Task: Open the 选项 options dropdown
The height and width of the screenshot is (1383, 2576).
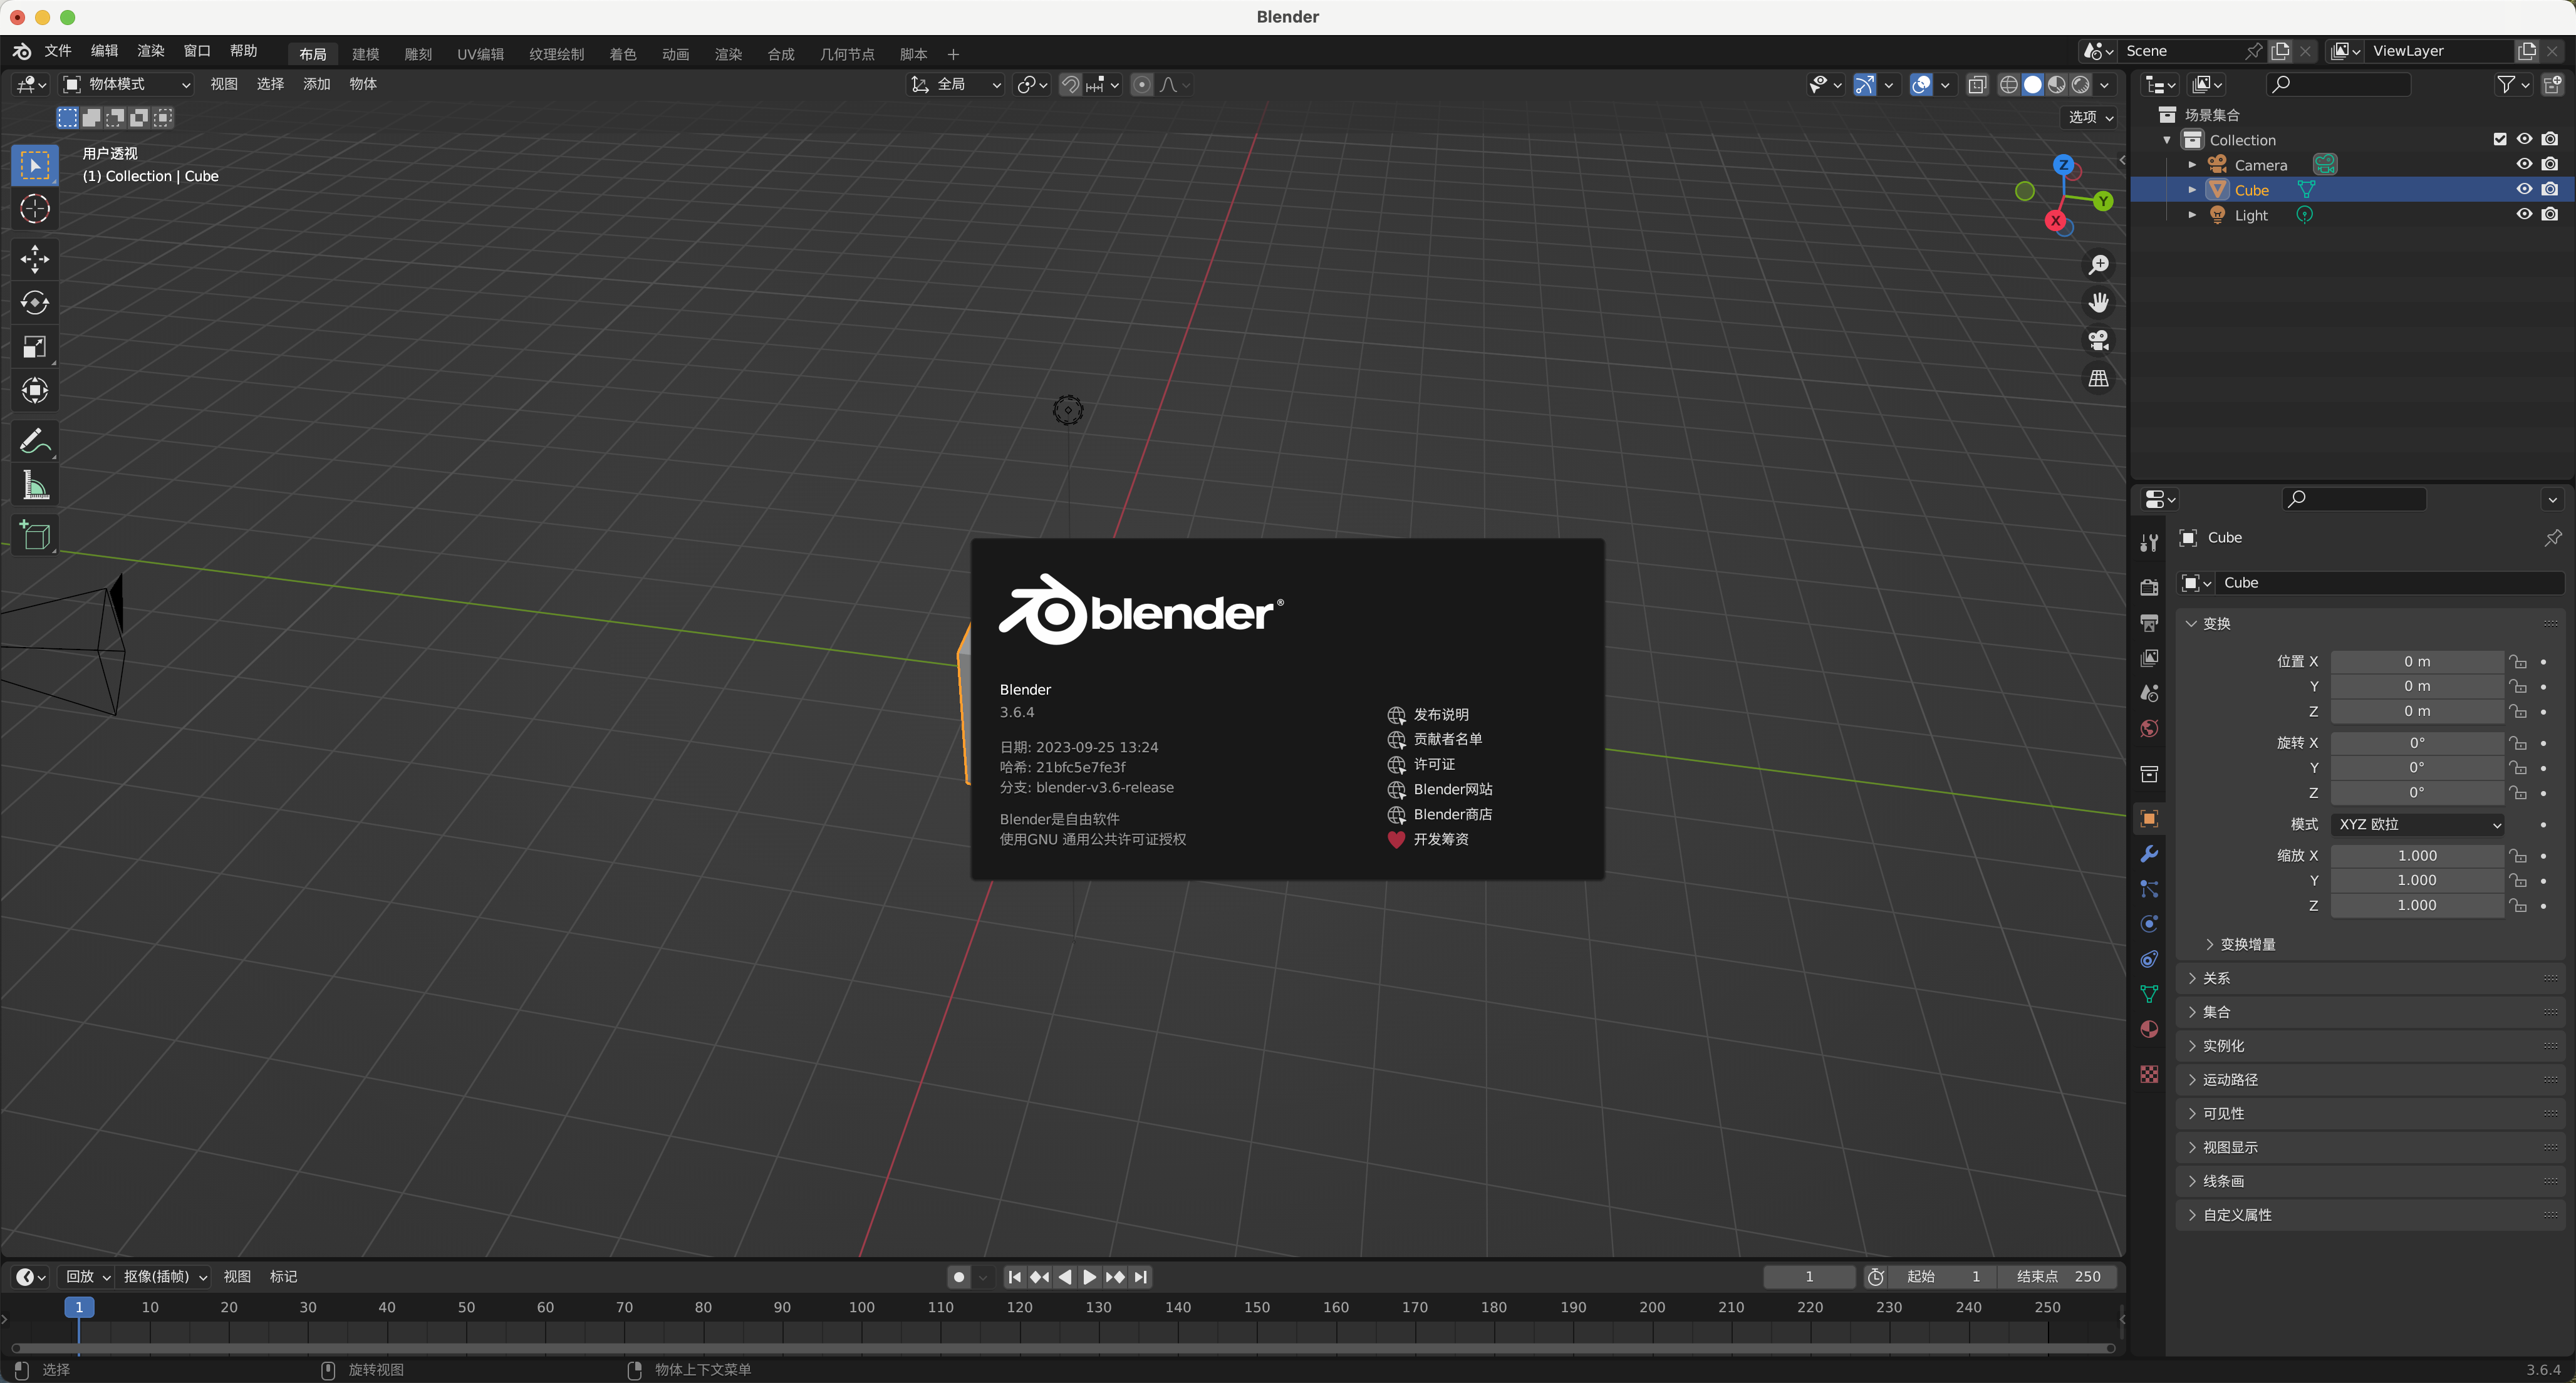Action: pos(2091,117)
